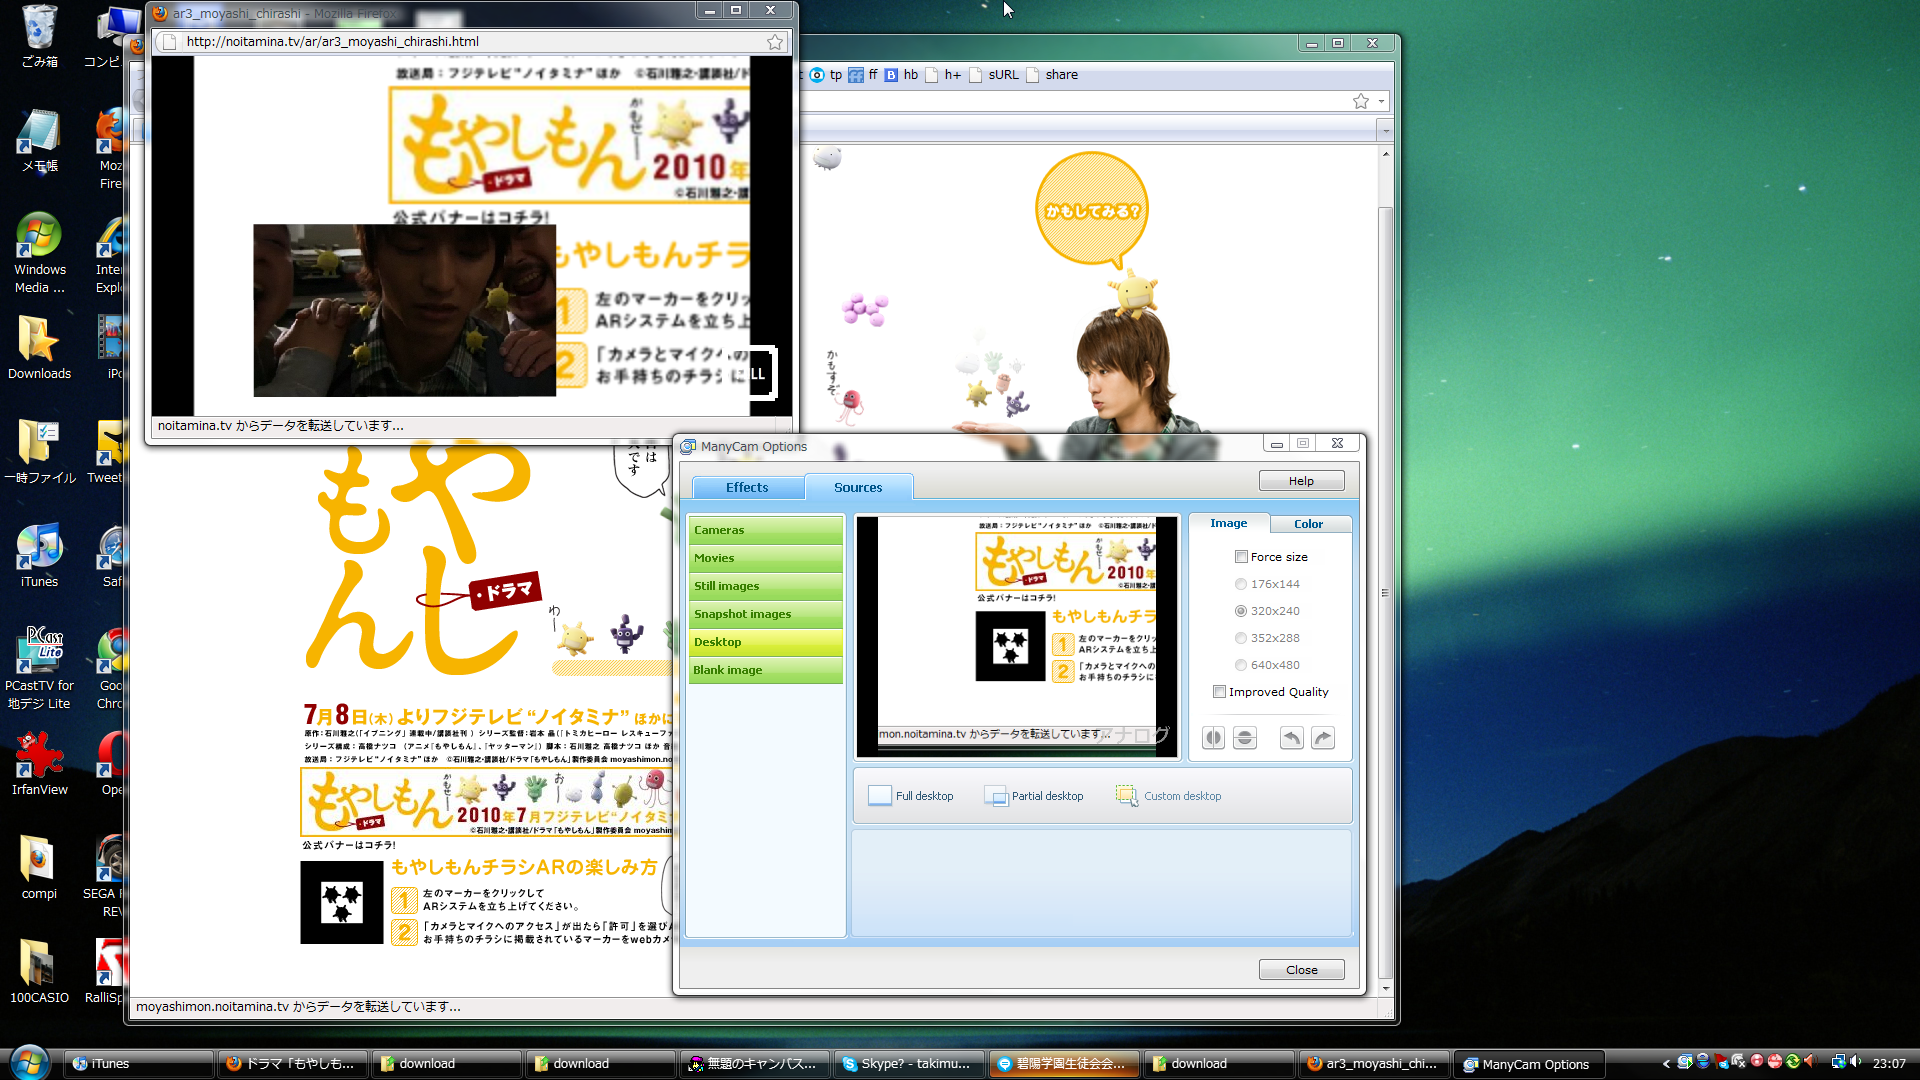Image resolution: width=1920 pixels, height=1080 pixels.
Task: Click the volume icon in system tray
Action: tap(1856, 1062)
